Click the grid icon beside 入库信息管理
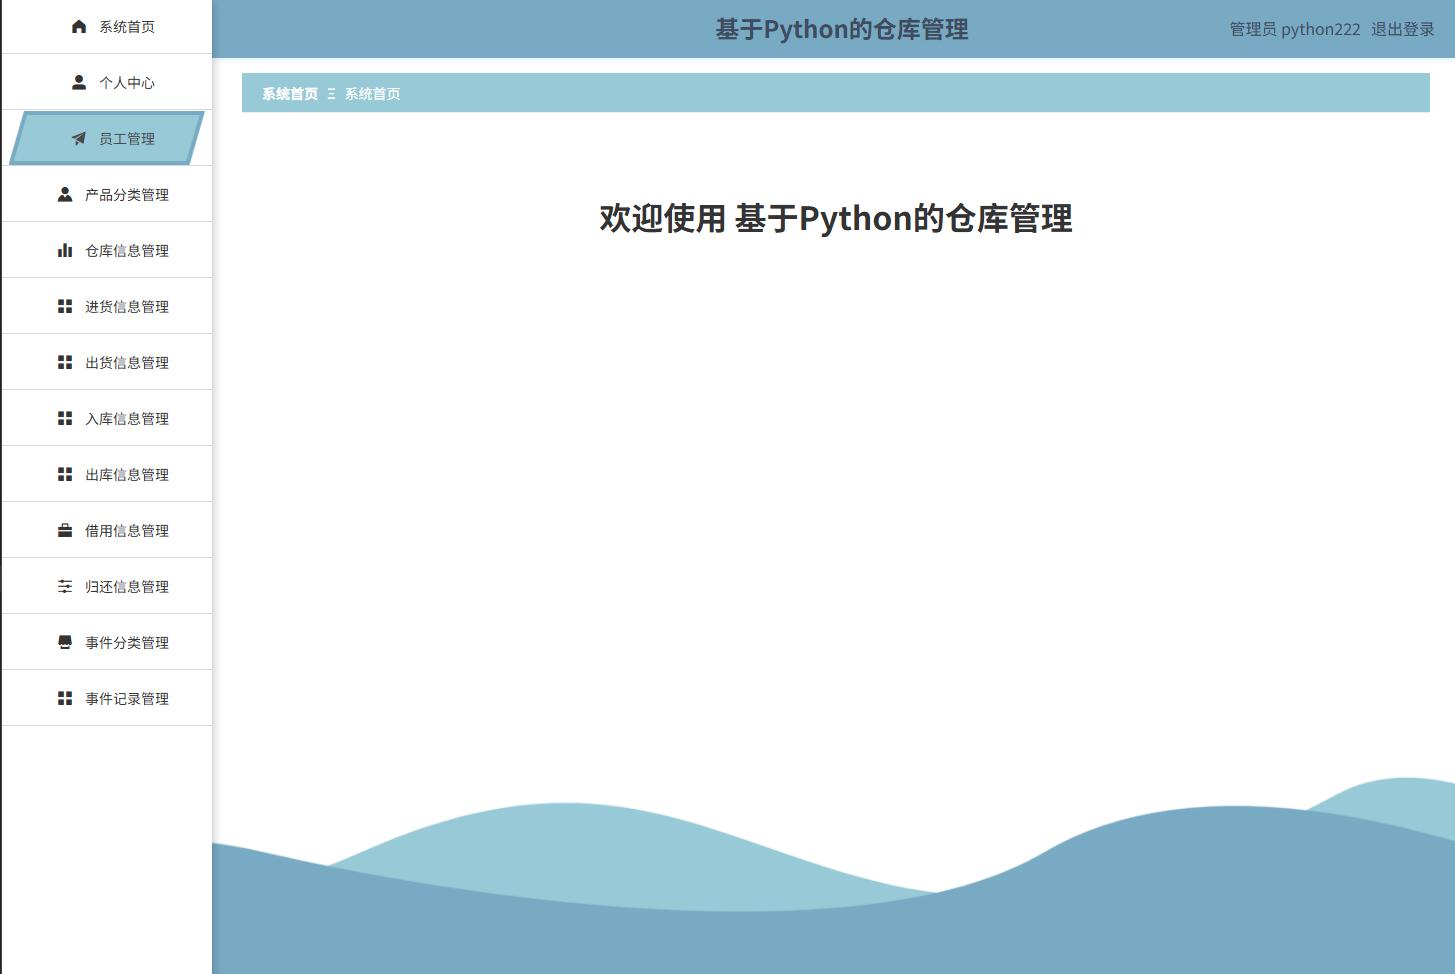 click(x=65, y=419)
